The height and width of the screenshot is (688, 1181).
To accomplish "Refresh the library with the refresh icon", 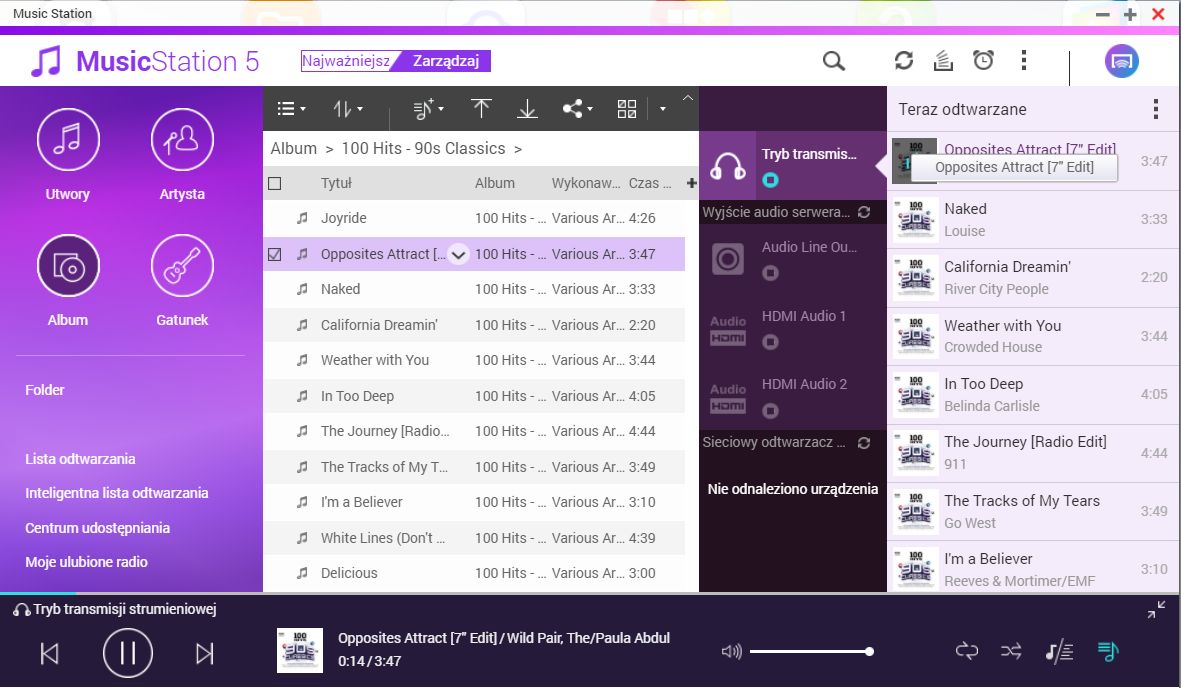I will [904, 60].
